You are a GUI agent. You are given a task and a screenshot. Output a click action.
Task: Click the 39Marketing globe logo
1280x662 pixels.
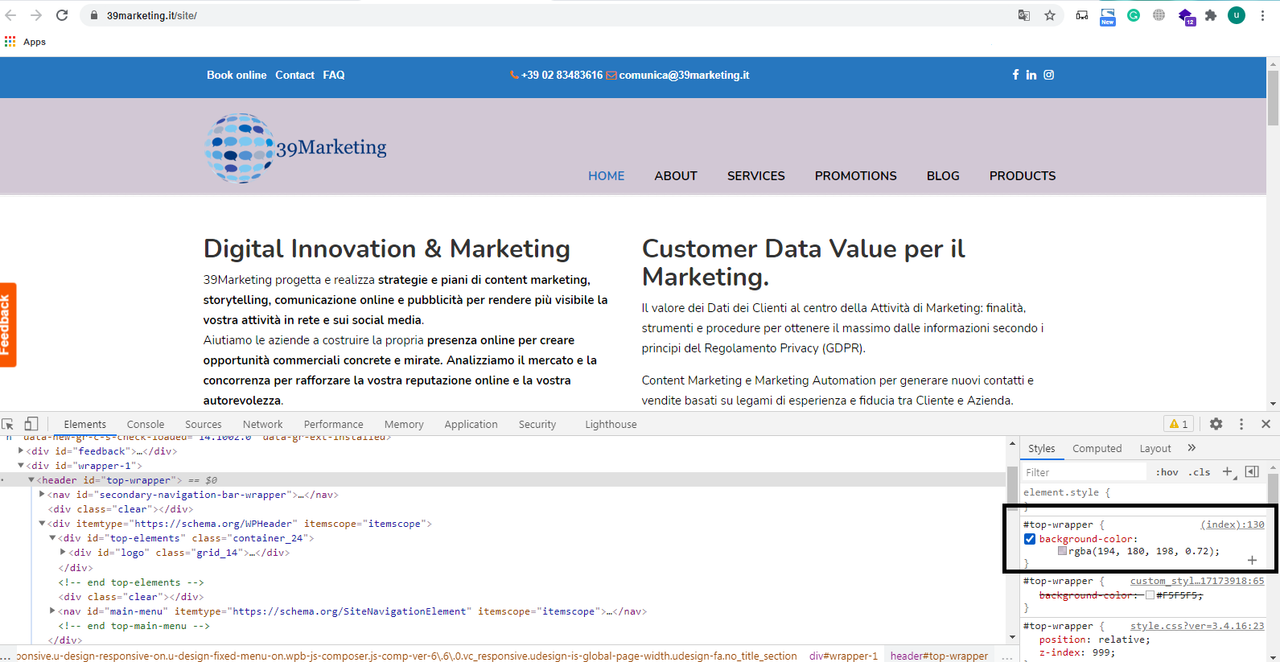click(x=240, y=148)
